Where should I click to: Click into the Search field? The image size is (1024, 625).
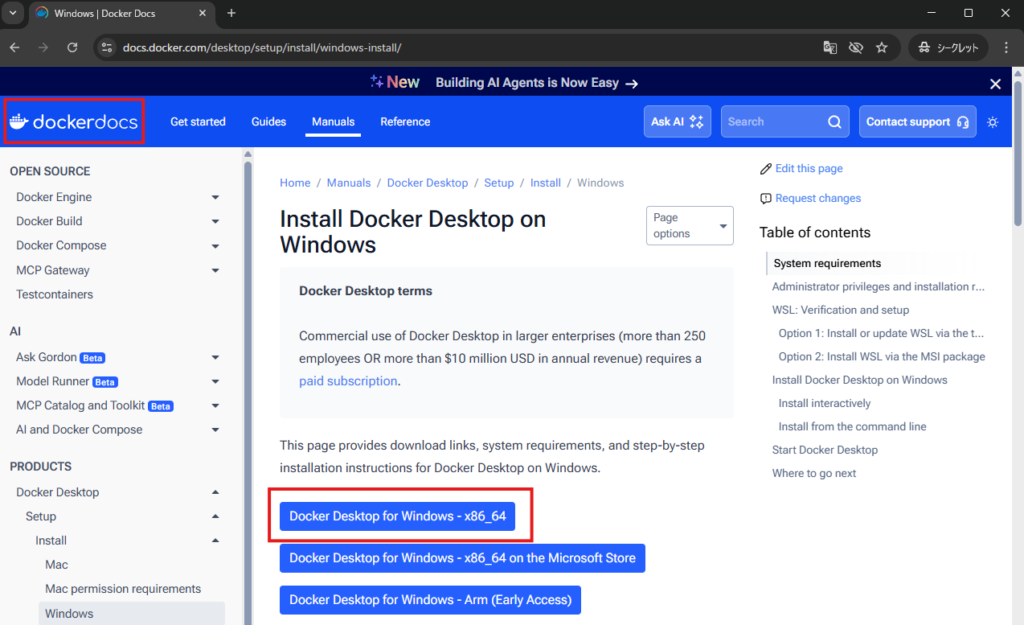coord(785,122)
